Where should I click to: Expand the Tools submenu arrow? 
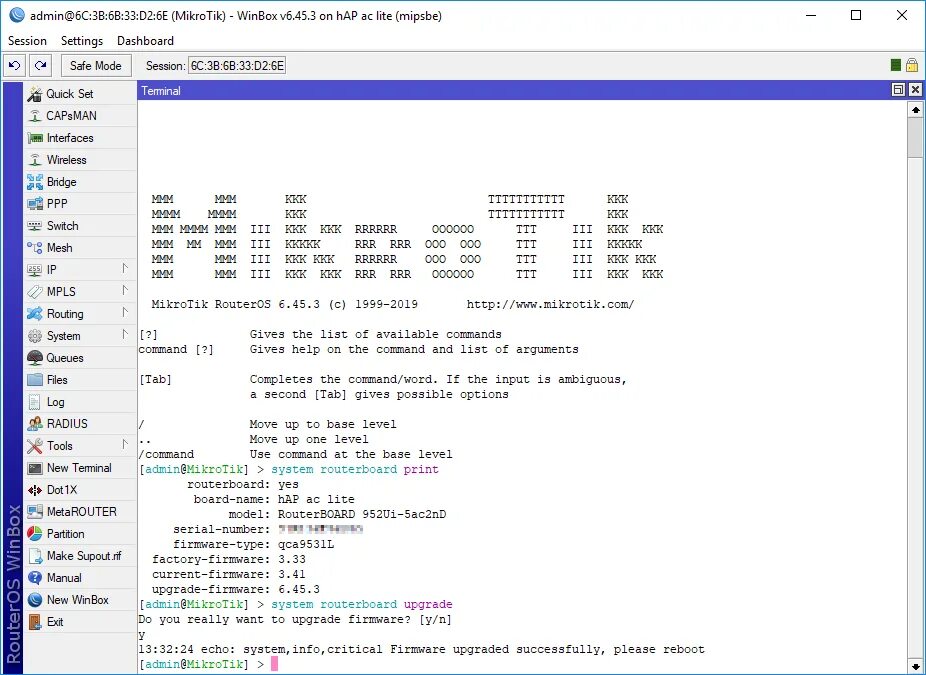click(x=125, y=445)
